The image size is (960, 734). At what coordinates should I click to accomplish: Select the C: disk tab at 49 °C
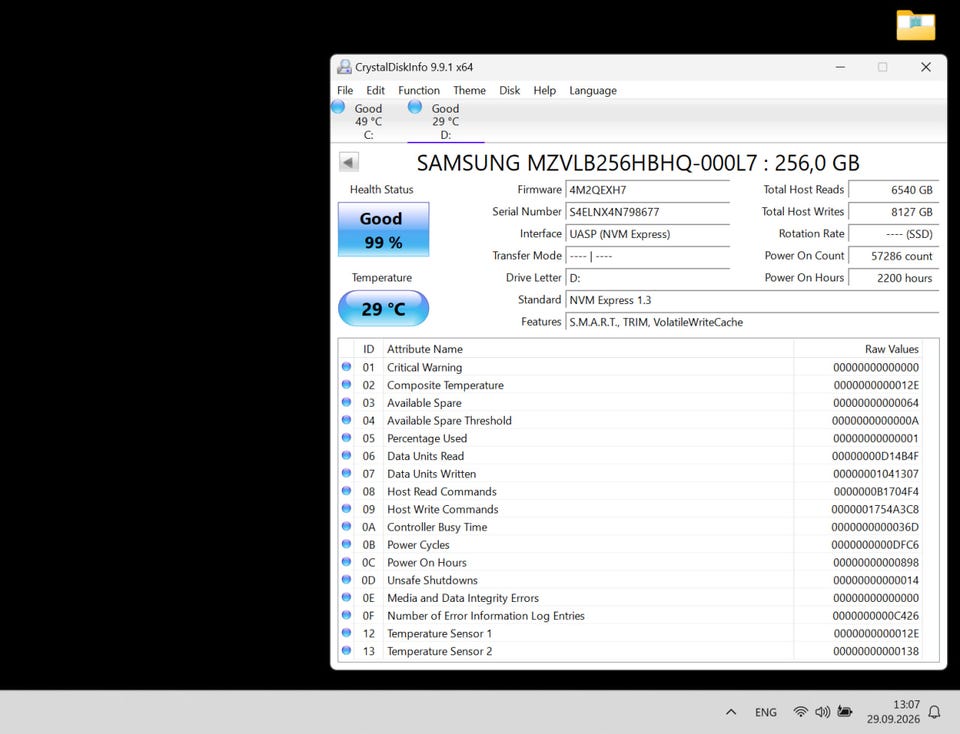point(367,121)
